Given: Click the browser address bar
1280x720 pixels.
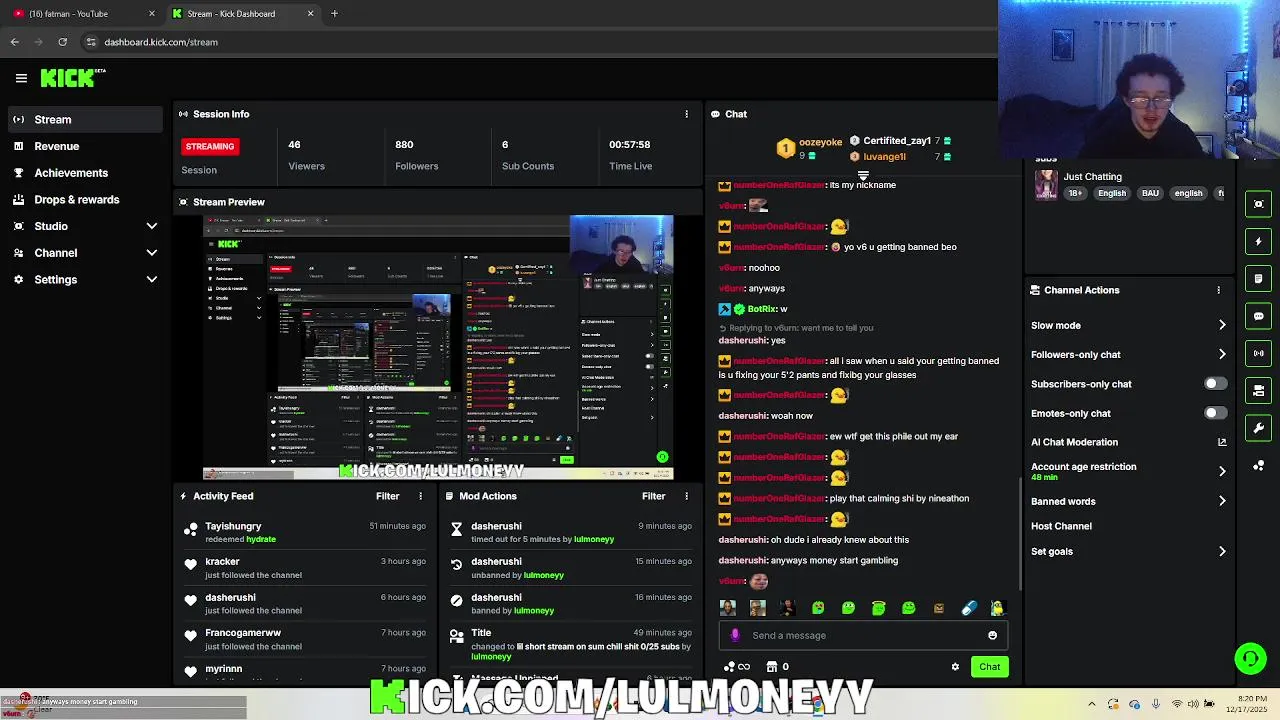Looking at the screenshot, I should 540,42.
